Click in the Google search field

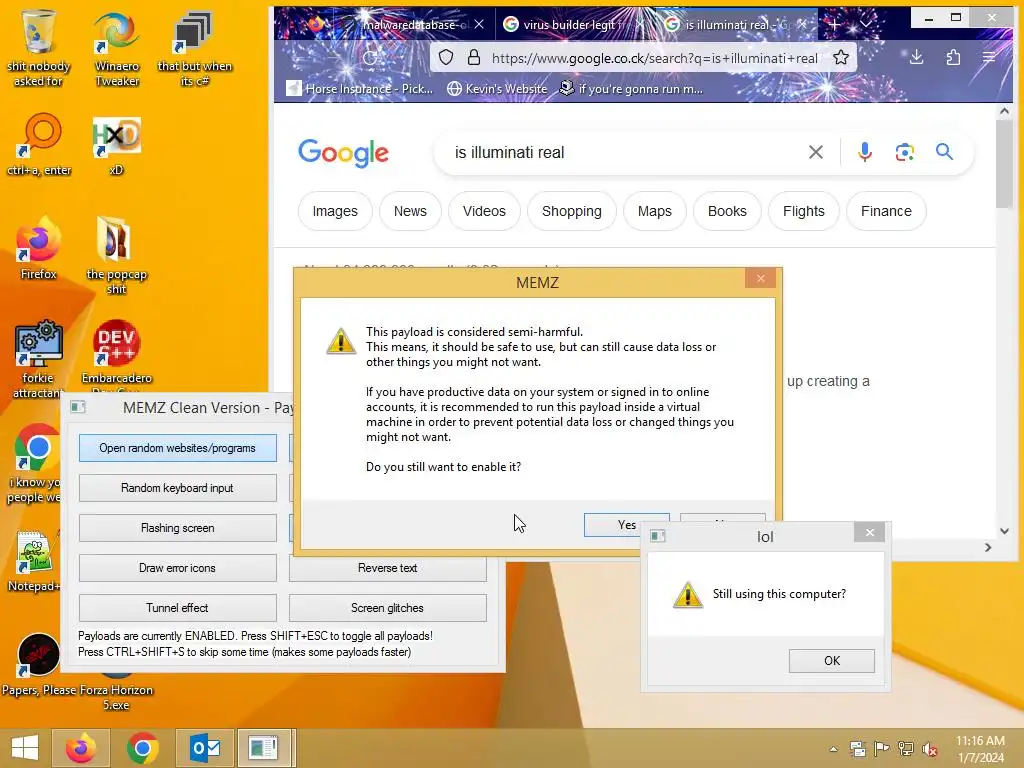(x=620, y=152)
